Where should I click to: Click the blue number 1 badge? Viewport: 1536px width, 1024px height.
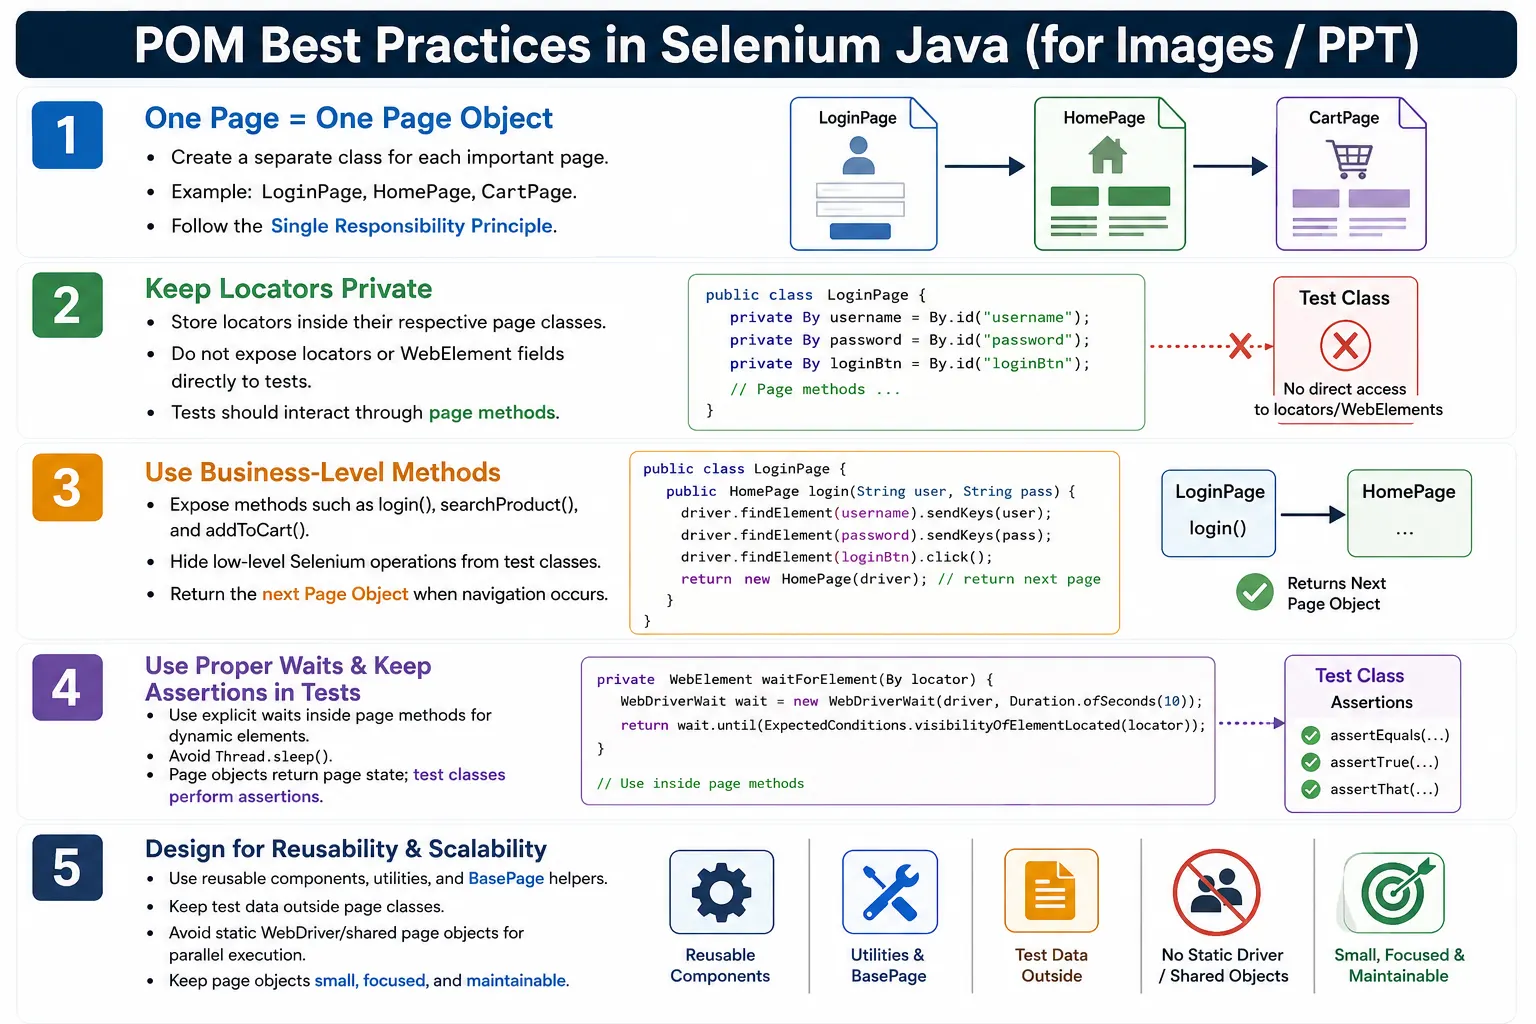click(67, 135)
